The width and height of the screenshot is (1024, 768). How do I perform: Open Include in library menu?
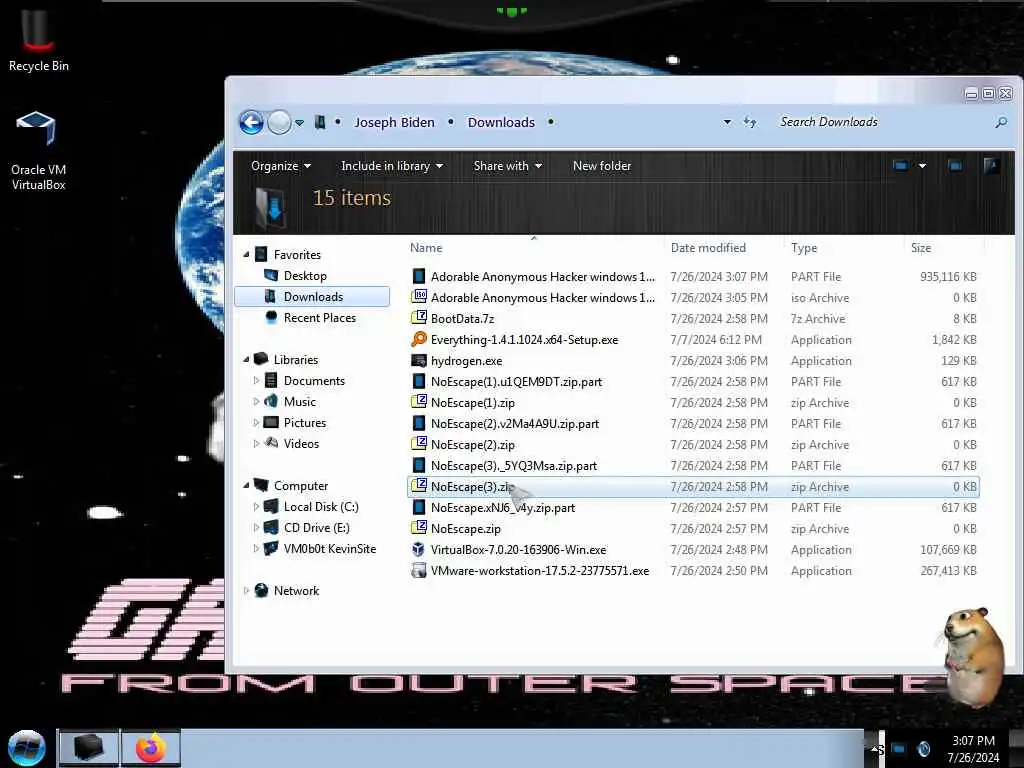click(392, 166)
